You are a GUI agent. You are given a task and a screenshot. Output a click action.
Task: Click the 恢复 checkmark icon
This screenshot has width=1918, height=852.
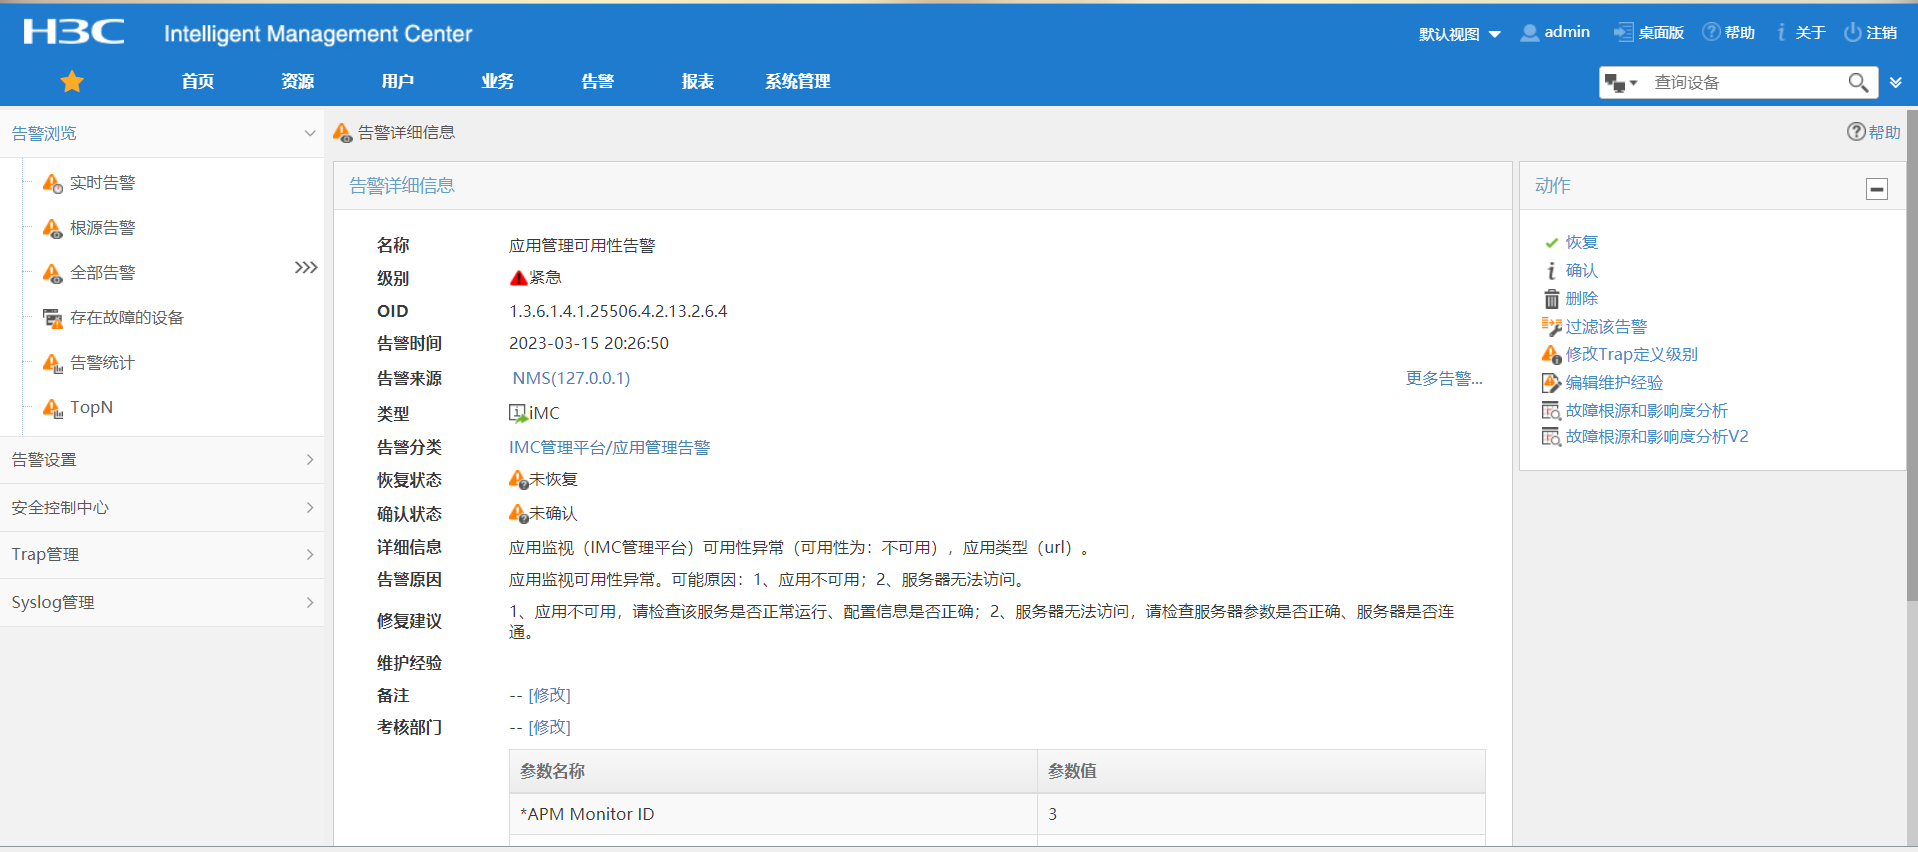point(1551,243)
